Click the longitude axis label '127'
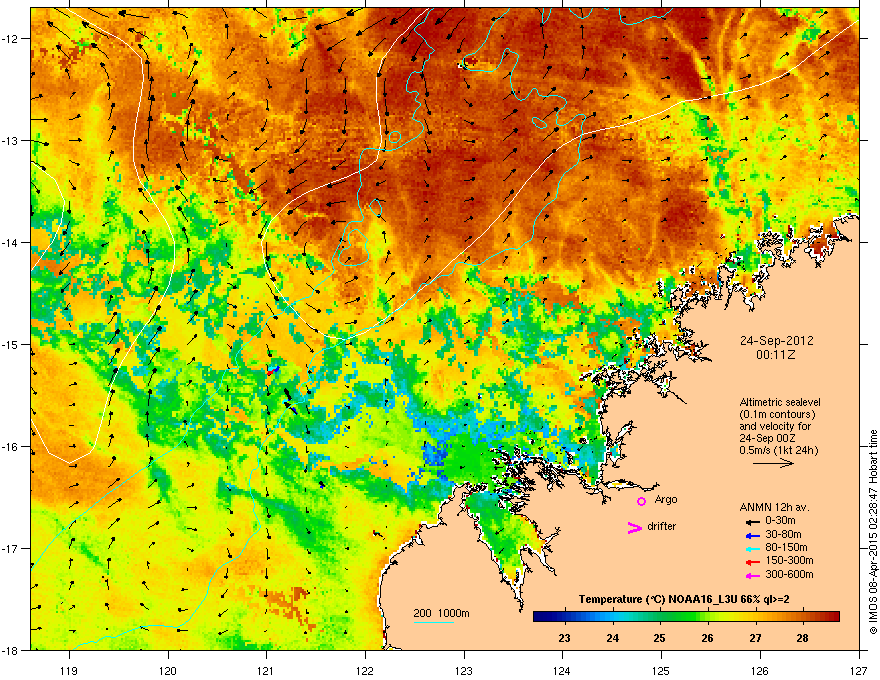 [x=859, y=671]
